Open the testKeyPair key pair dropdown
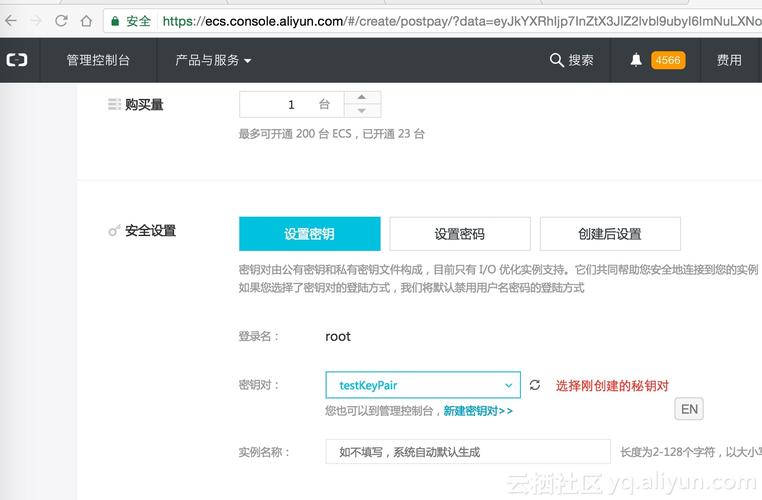Image resolution: width=762 pixels, height=500 pixels. [423, 385]
